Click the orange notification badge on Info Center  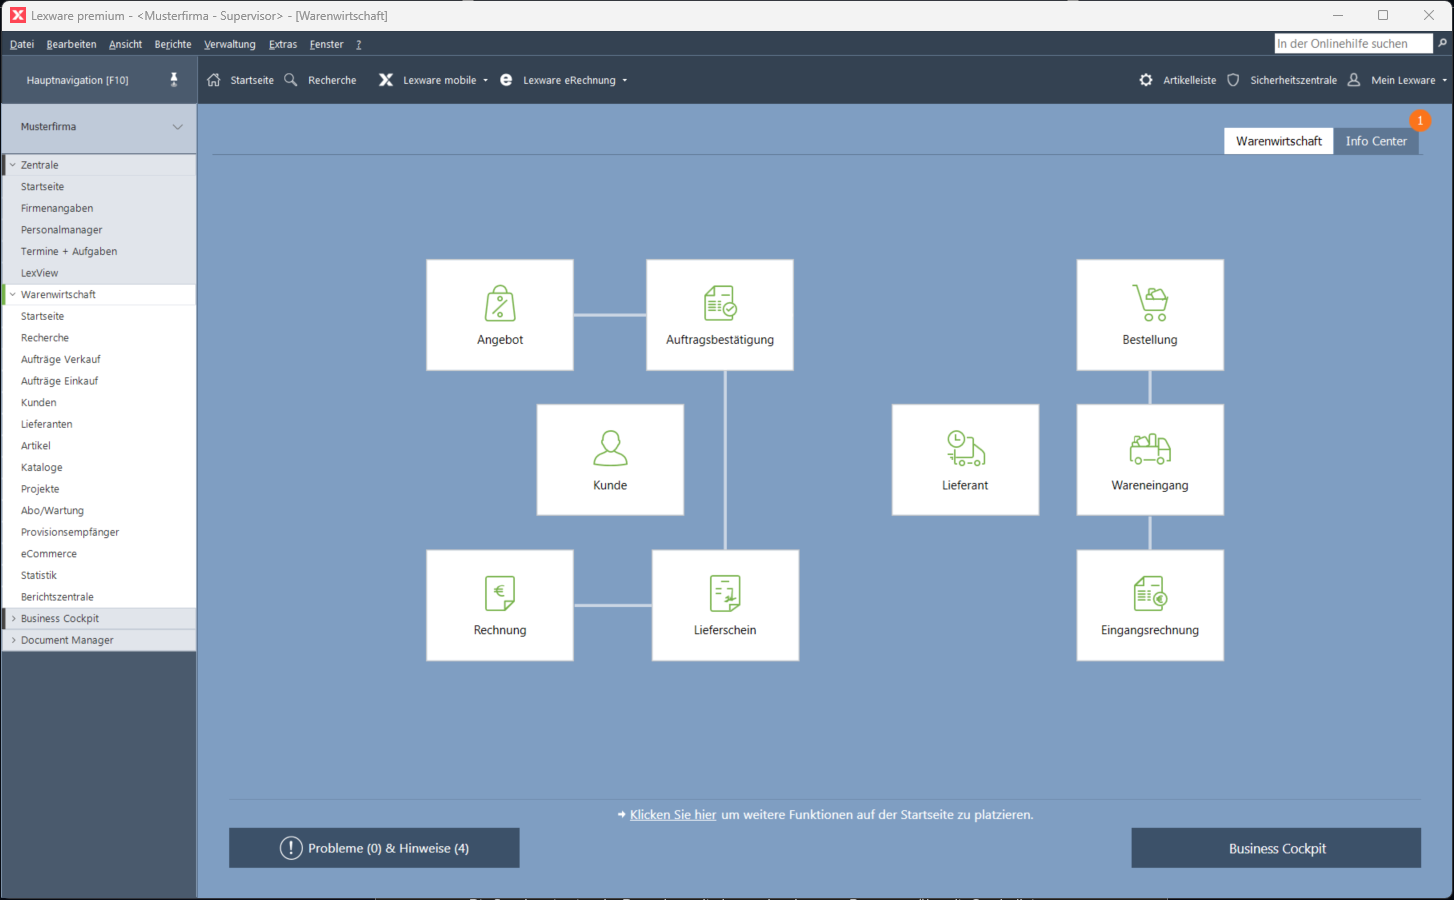pyautogui.click(x=1420, y=120)
